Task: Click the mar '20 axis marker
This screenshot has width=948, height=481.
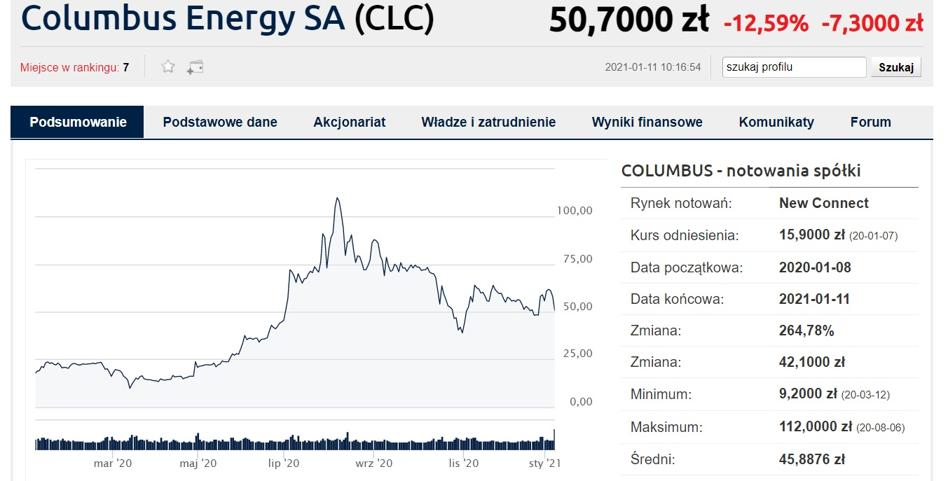Action: point(112,463)
